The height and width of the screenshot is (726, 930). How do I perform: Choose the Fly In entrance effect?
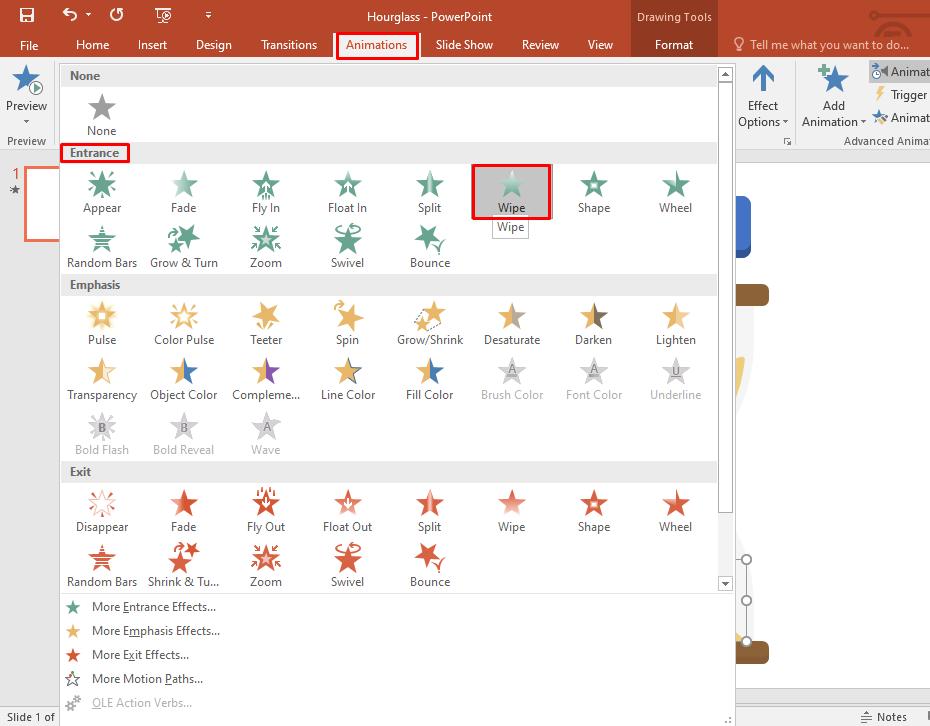coord(265,191)
